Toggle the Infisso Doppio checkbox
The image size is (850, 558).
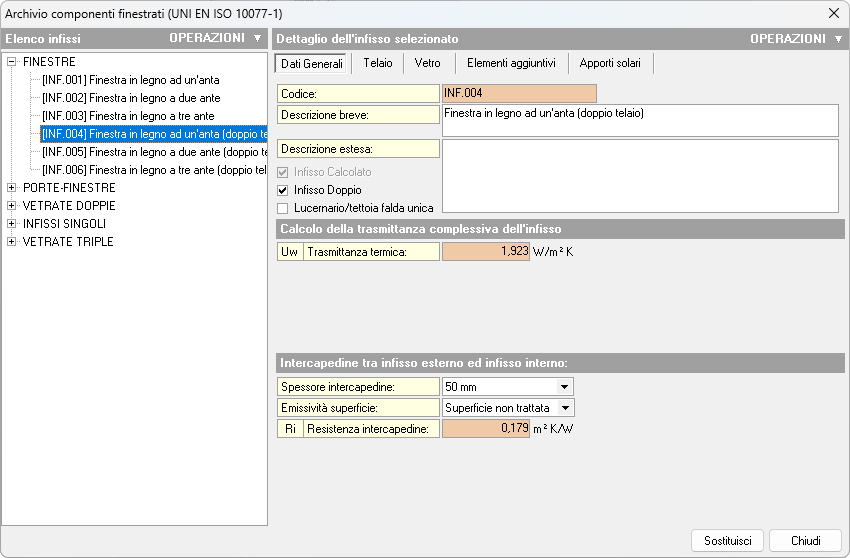[x=283, y=190]
